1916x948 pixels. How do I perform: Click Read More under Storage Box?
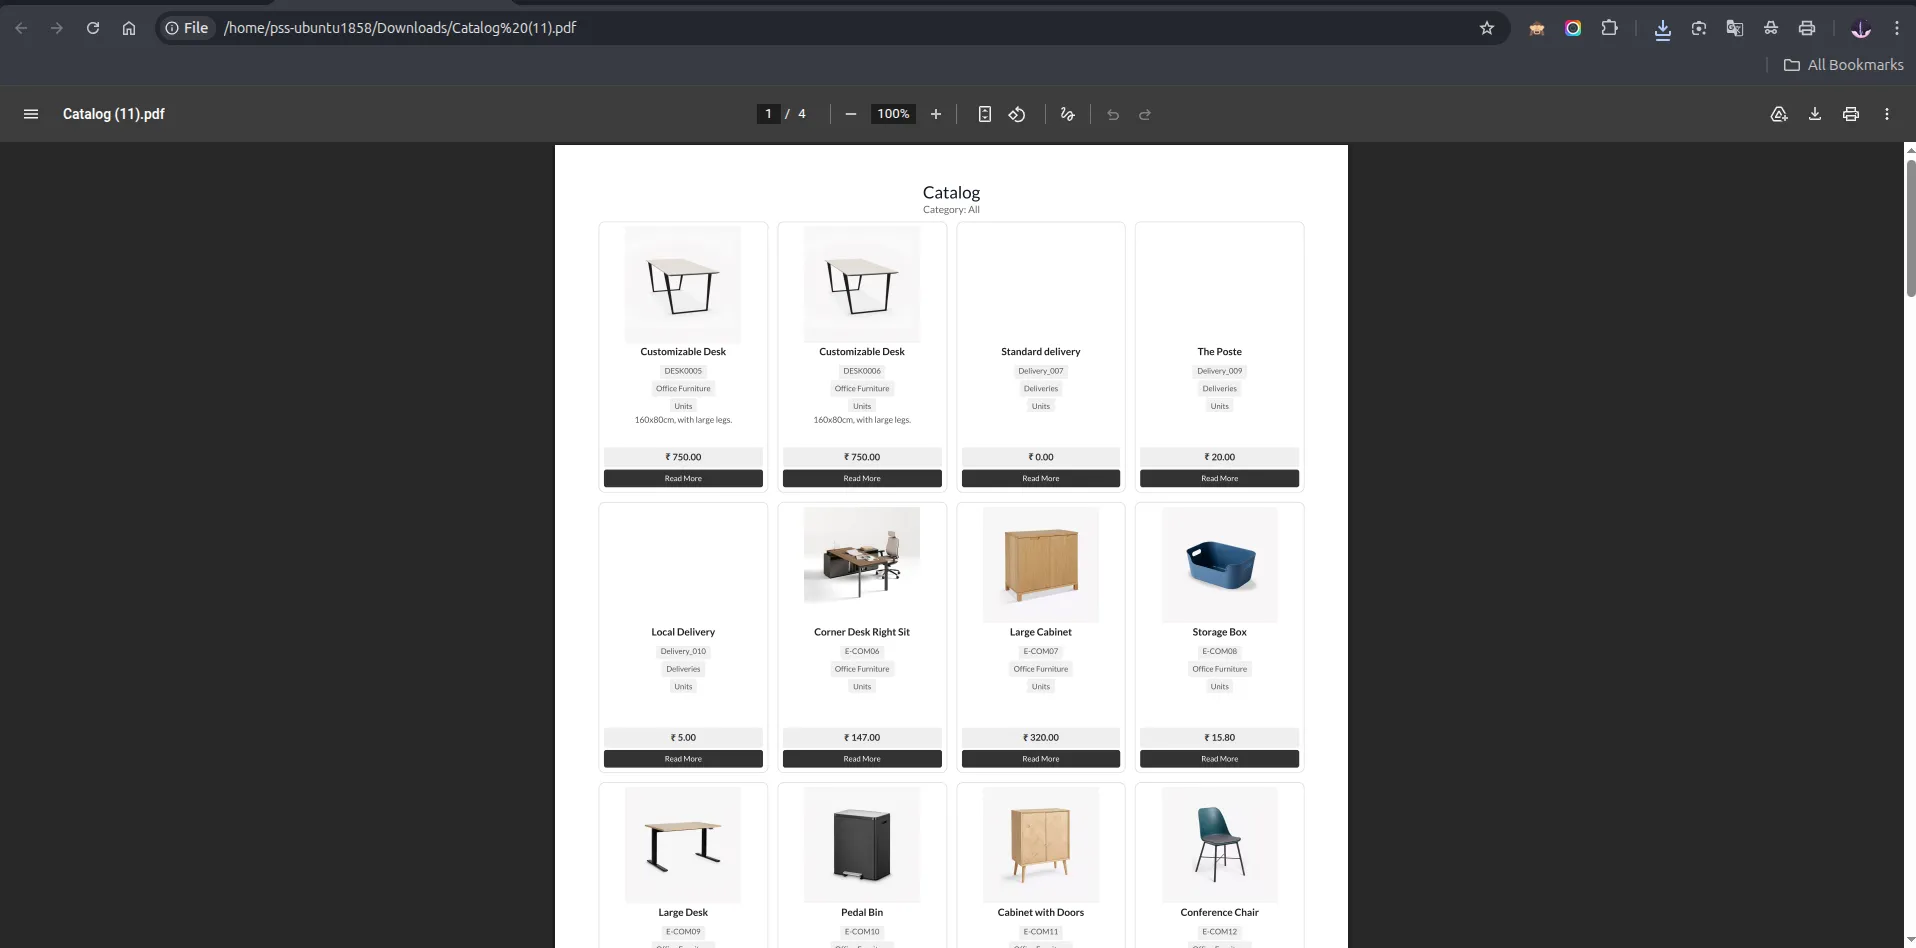point(1219,759)
